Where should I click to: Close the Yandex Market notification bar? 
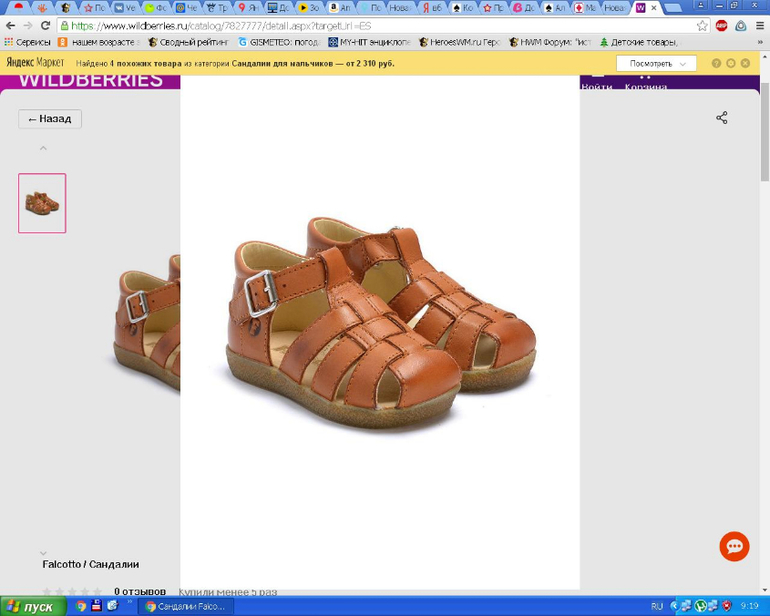(745, 63)
